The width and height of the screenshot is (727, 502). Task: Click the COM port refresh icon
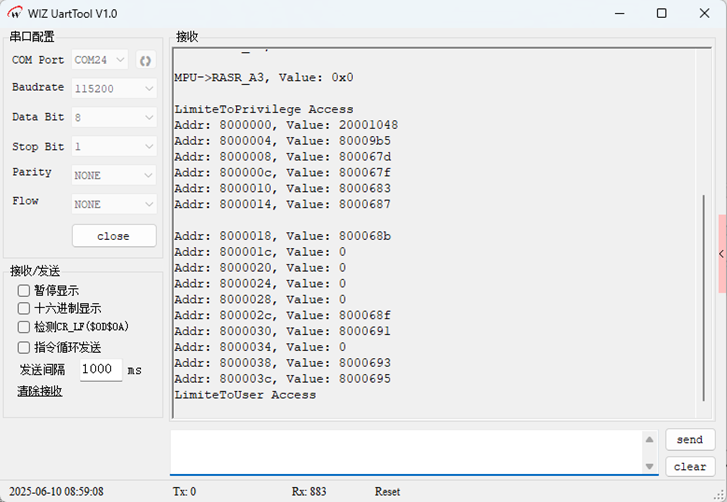[x=145, y=60]
